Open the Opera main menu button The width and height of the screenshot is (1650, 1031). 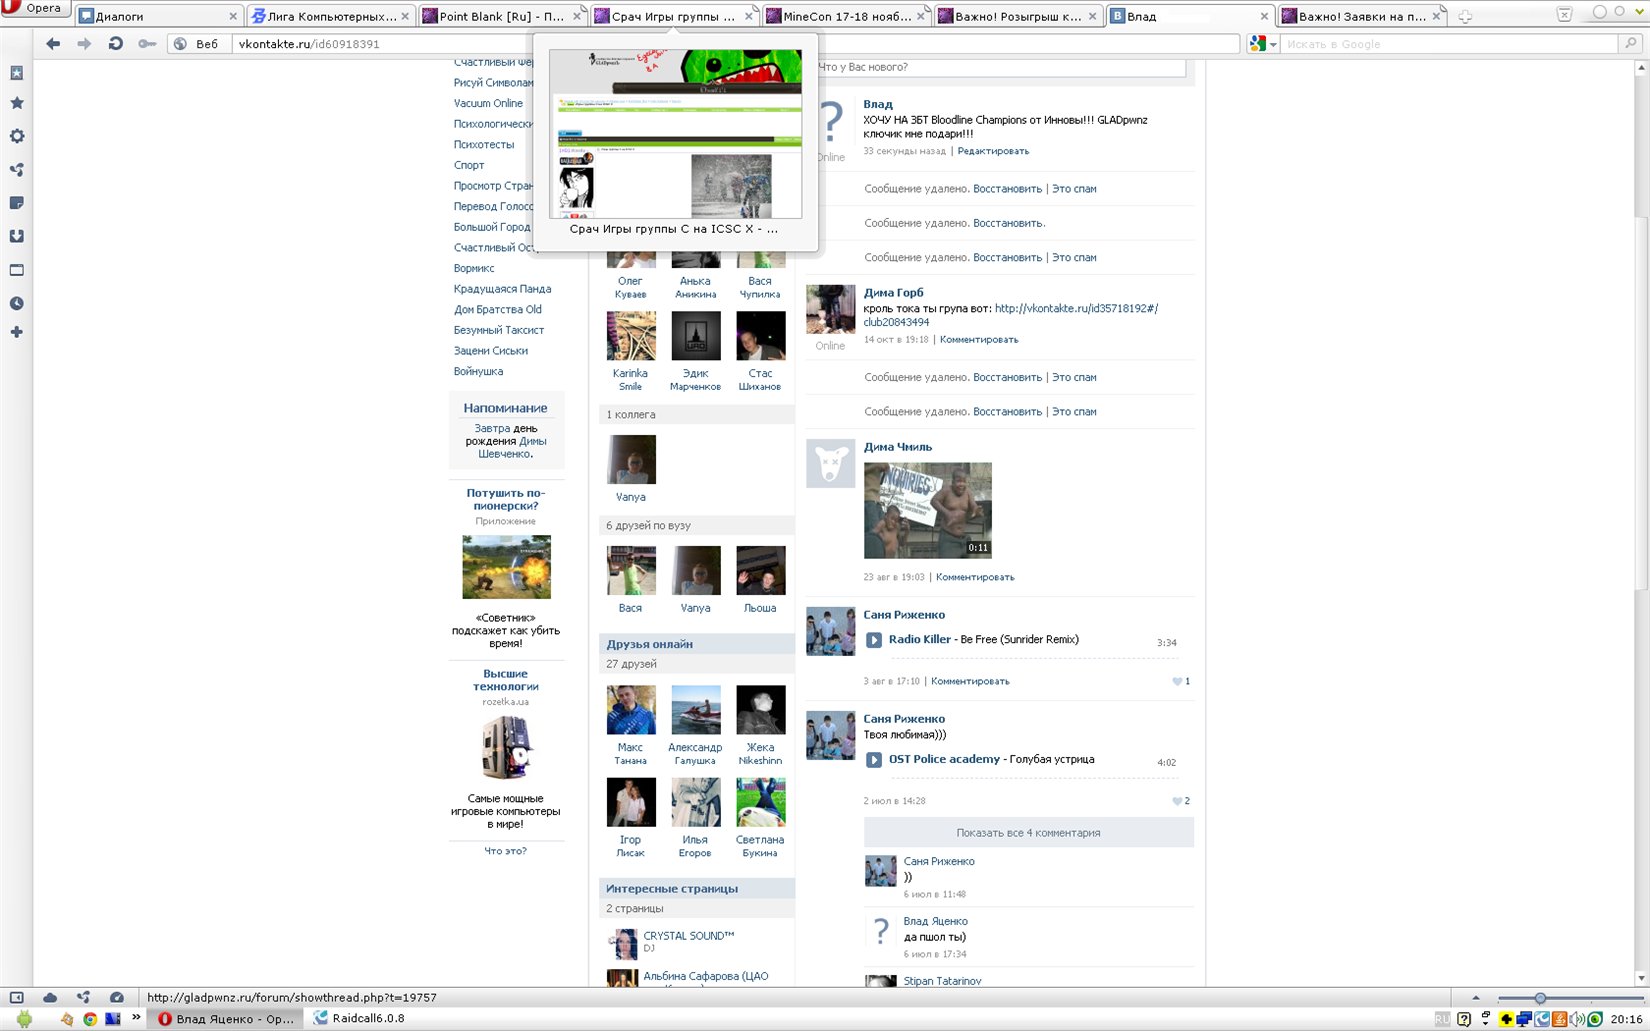tap(34, 8)
